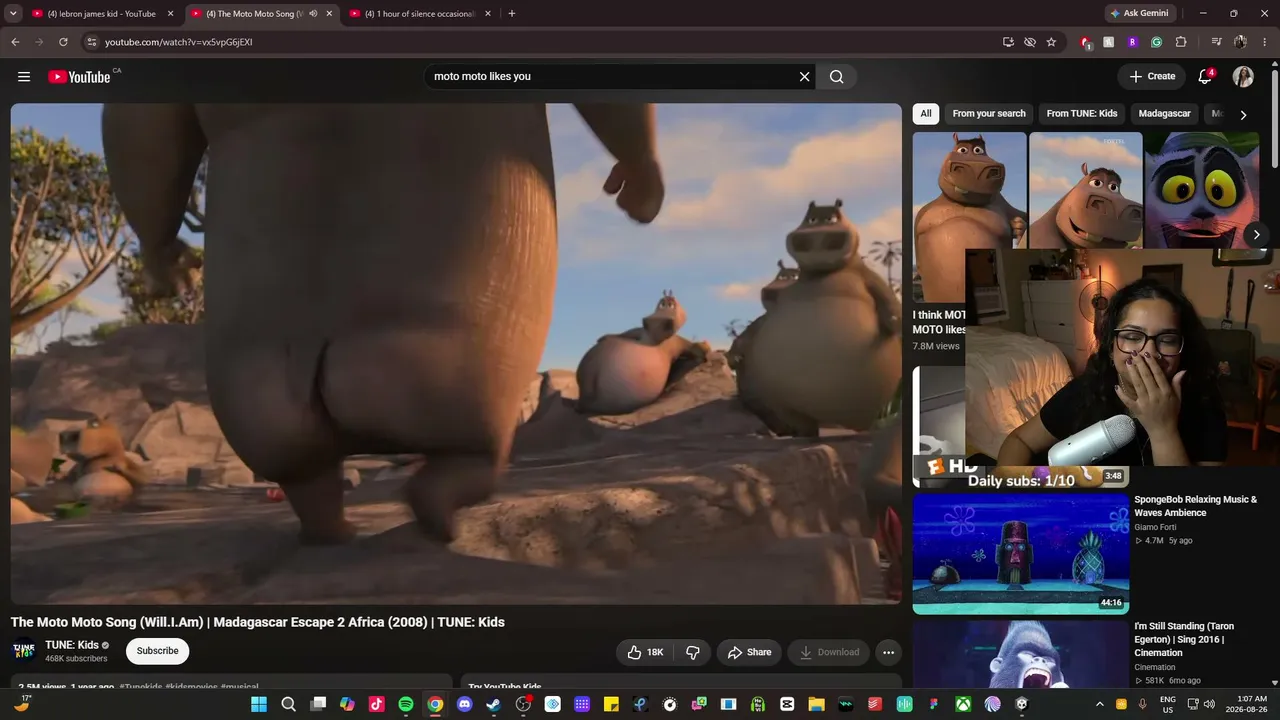Mute the Moto Moto Song tab audio
Image resolution: width=1280 pixels, height=720 pixels.
click(313, 14)
